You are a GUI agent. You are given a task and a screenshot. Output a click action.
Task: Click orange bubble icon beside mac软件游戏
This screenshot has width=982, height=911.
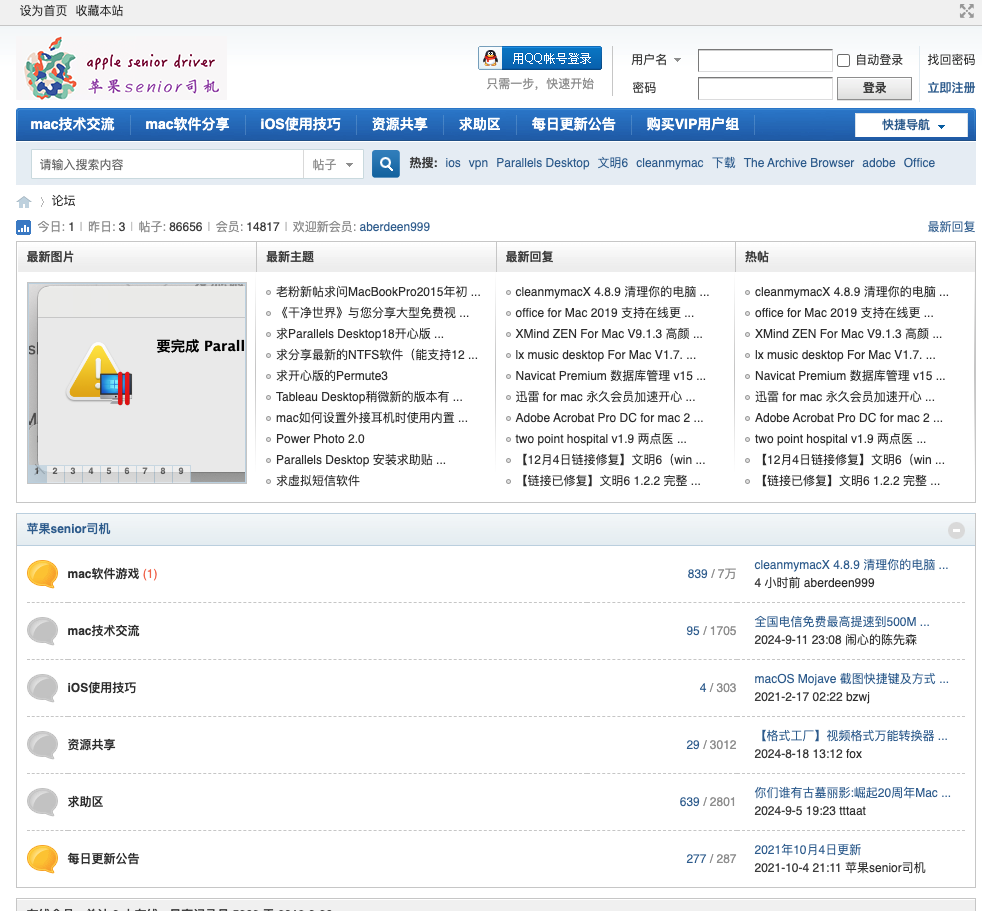pyautogui.click(x=43, y=574)
